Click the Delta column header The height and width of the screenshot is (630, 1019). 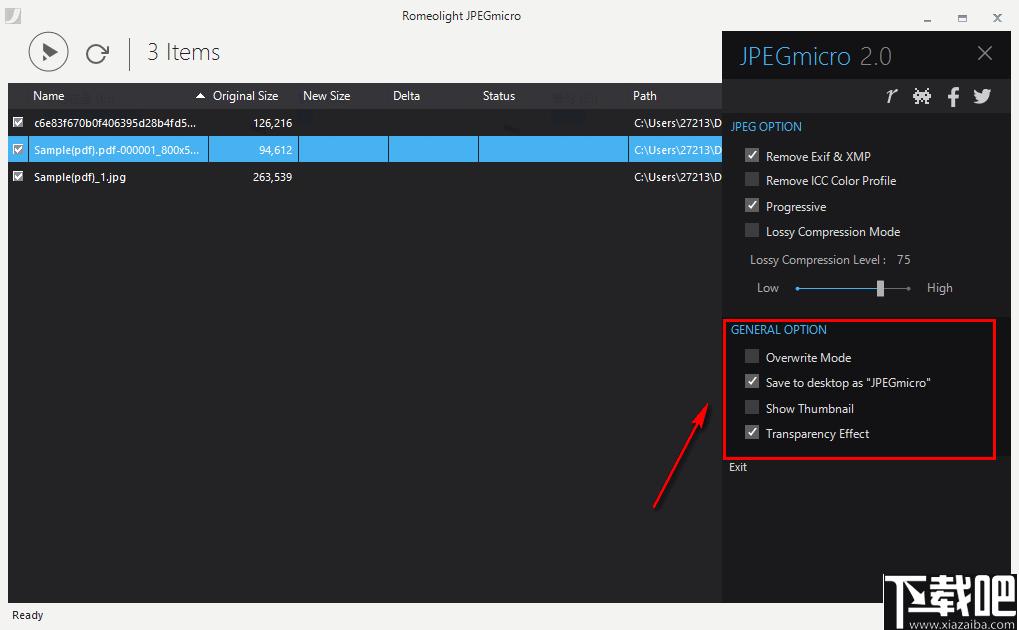406,96
